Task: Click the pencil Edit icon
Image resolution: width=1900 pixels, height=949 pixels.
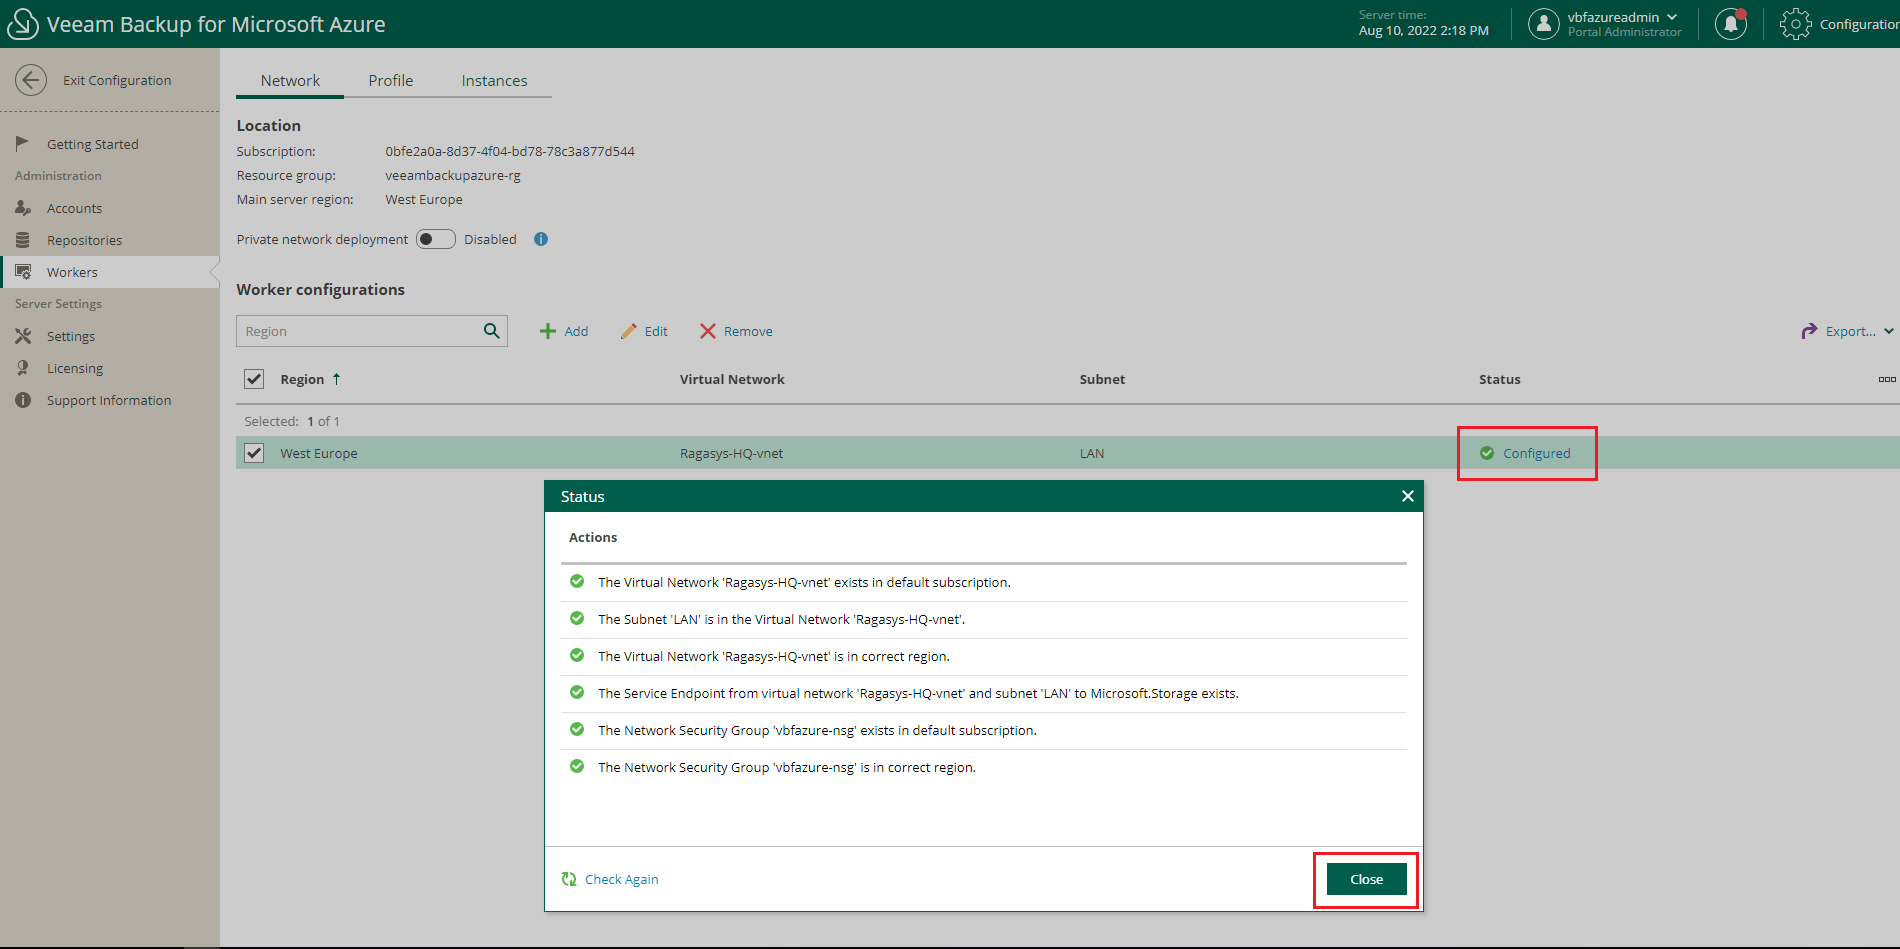Action: pyautogui.click(x=628, y=331)
